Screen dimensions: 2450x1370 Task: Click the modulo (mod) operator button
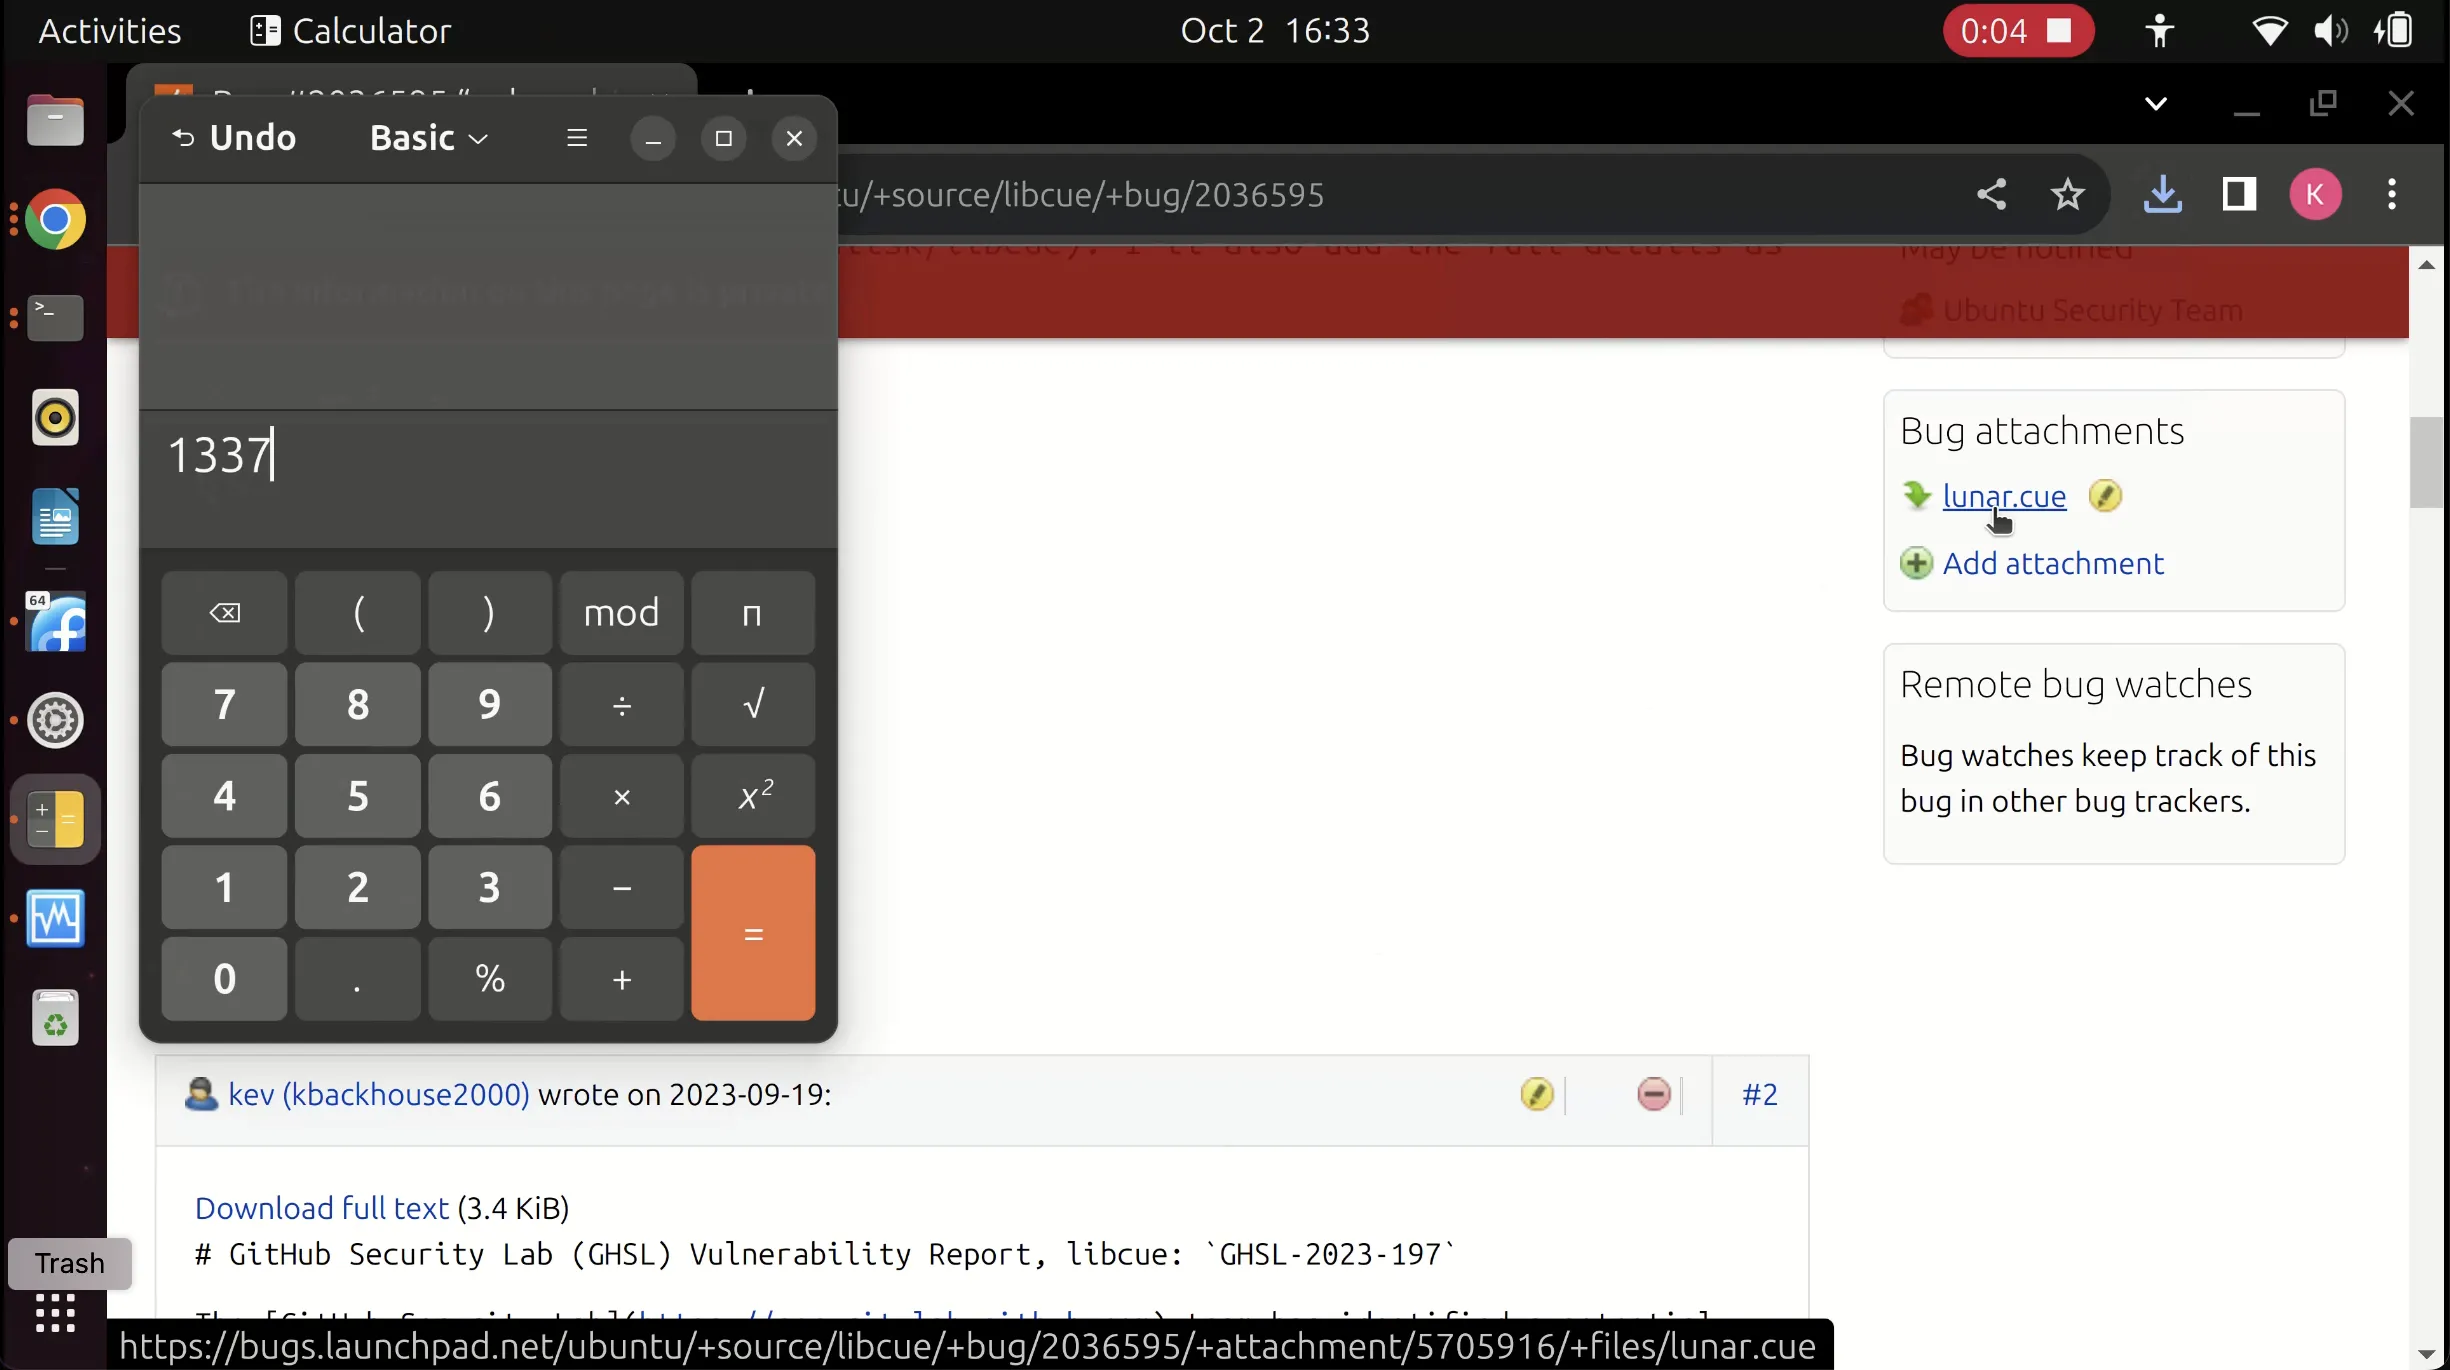click(x=621, y=613)
